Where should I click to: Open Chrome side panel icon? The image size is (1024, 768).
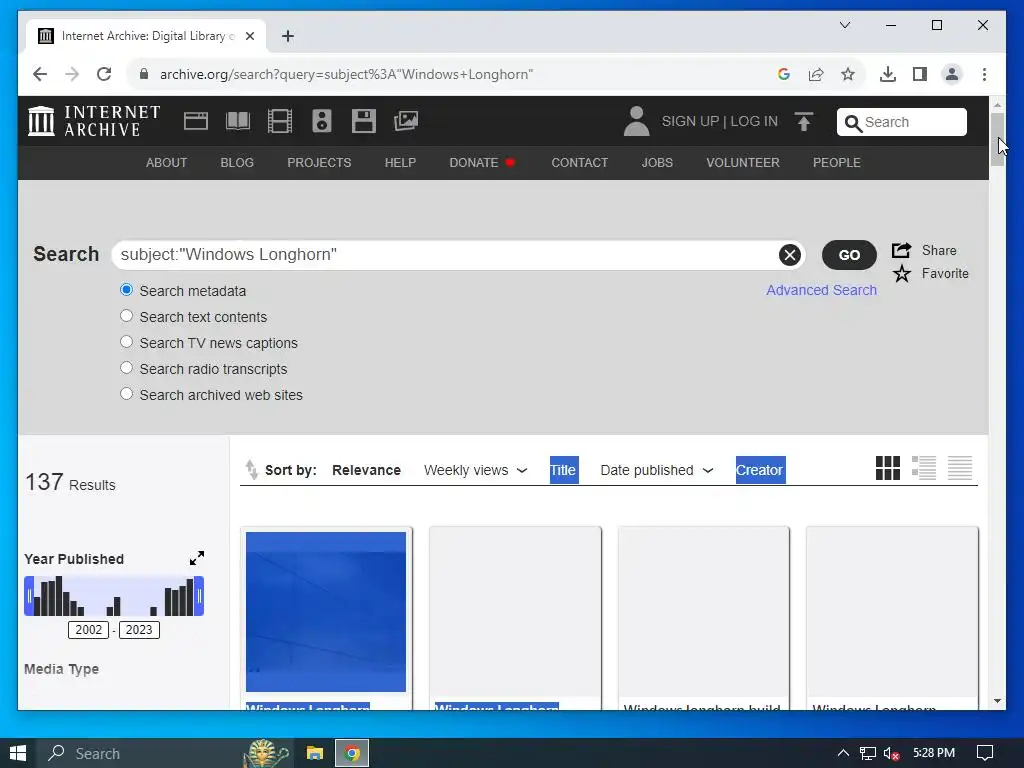pos(920,74)
